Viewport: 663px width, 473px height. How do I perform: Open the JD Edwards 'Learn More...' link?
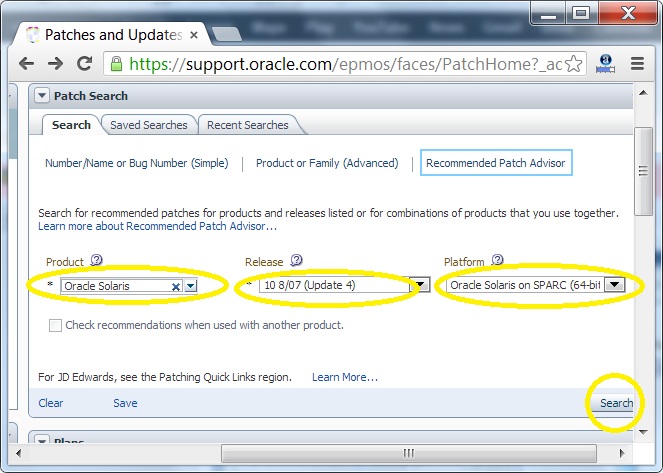coord(345,377)
